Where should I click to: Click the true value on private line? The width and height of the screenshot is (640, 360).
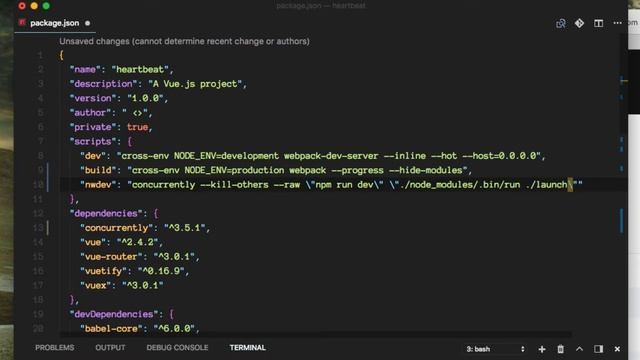138,127
